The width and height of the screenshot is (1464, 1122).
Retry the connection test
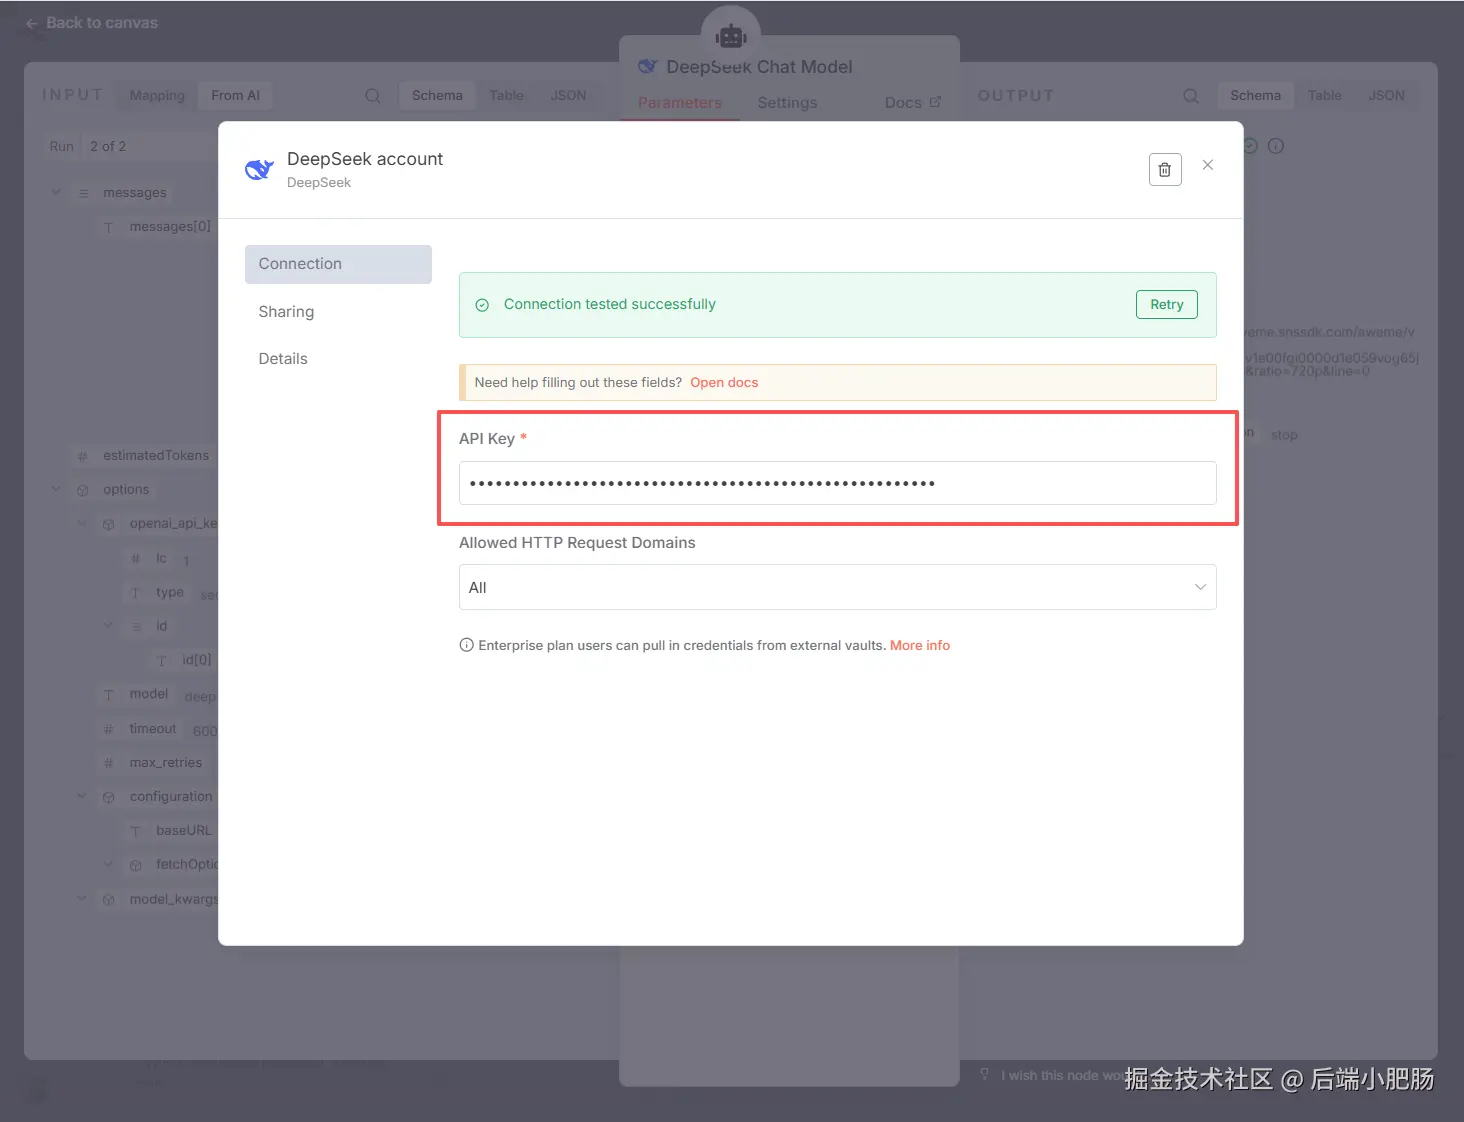pyautogui.click(x=1166, y=305)
